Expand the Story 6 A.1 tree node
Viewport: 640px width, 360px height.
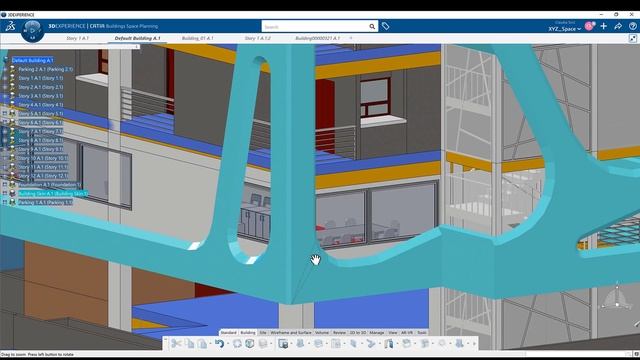point(5,122)
